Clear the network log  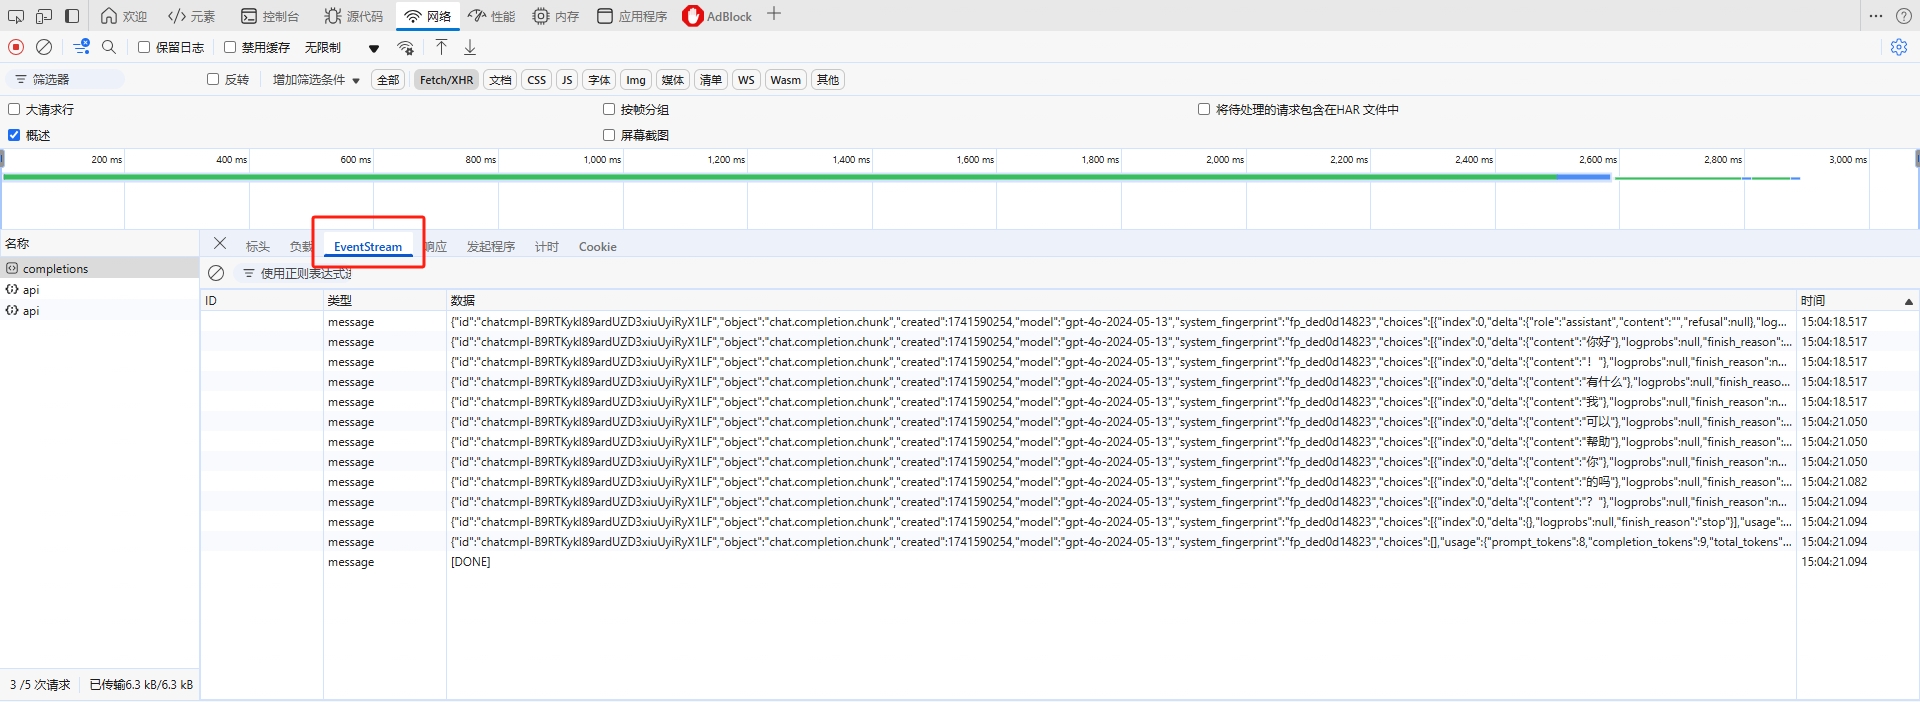pos(44,47)
